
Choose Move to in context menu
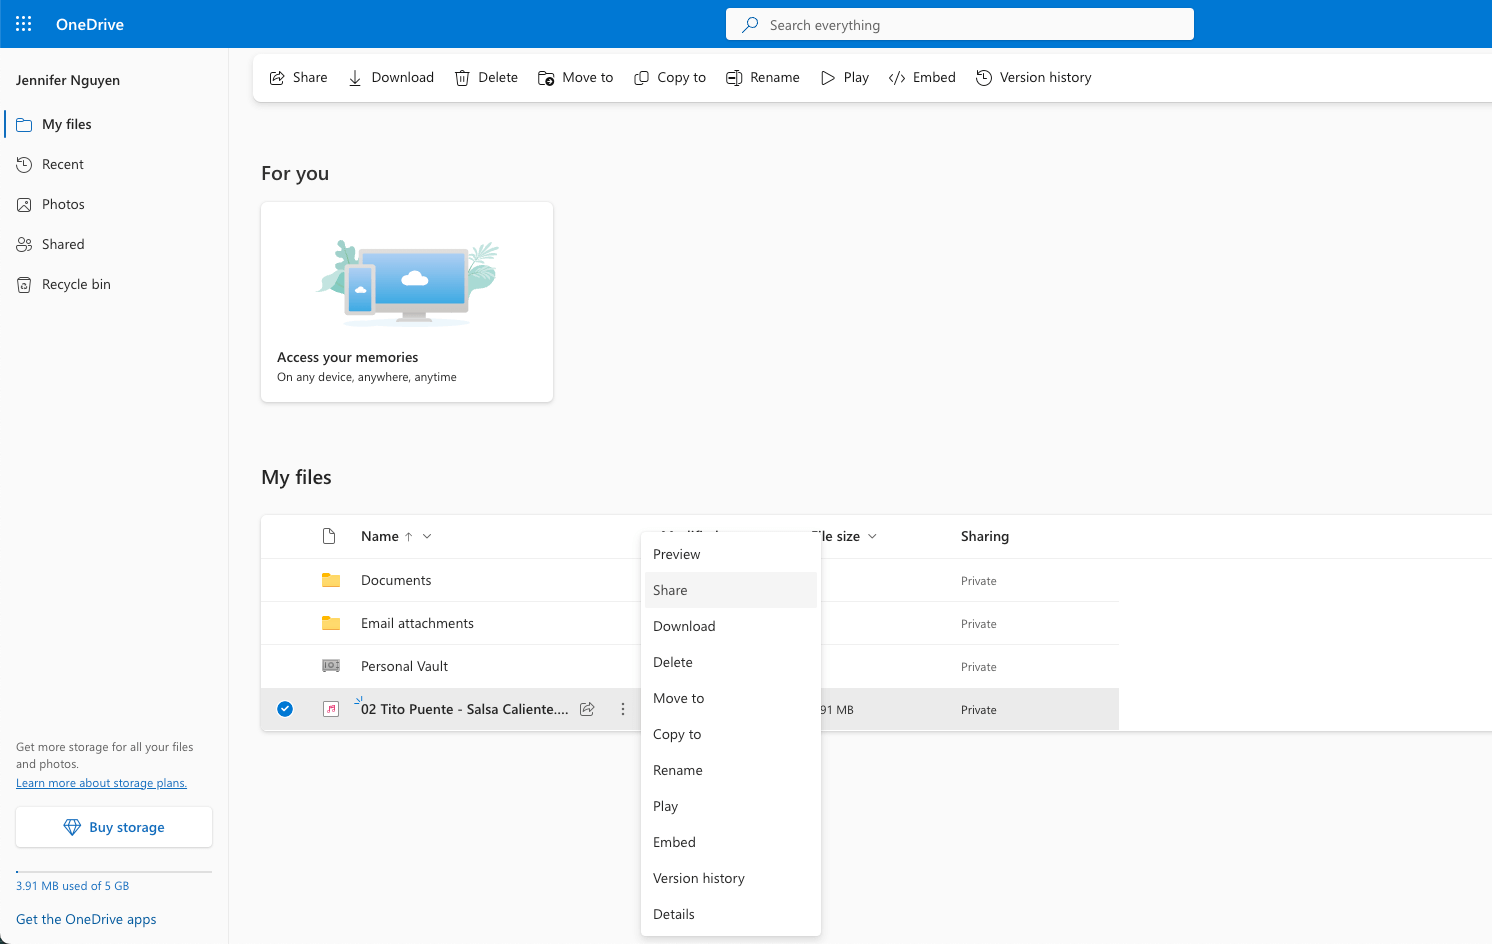tap(731, 698)
